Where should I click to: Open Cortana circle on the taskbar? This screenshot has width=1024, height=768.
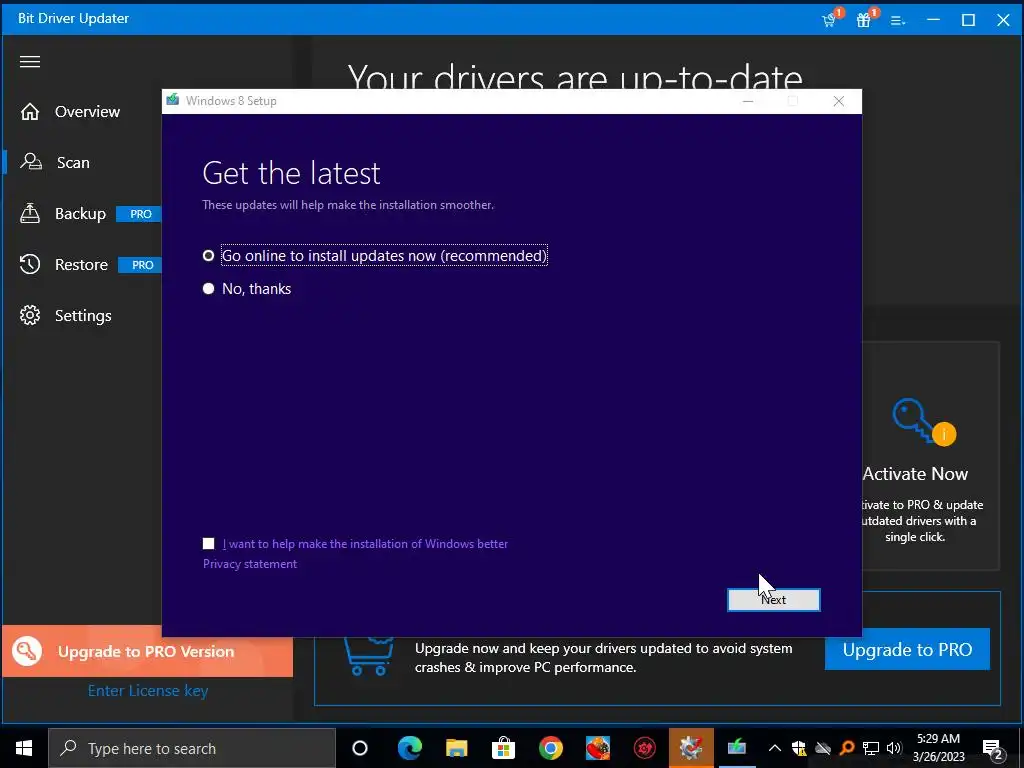(360, 748)
